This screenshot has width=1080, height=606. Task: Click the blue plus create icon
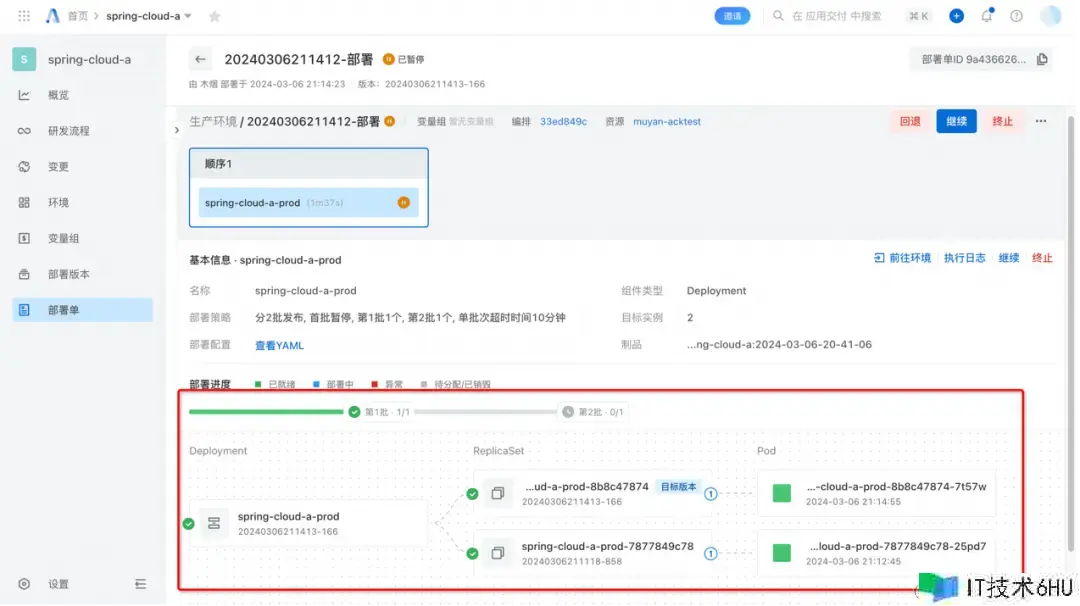956,16
